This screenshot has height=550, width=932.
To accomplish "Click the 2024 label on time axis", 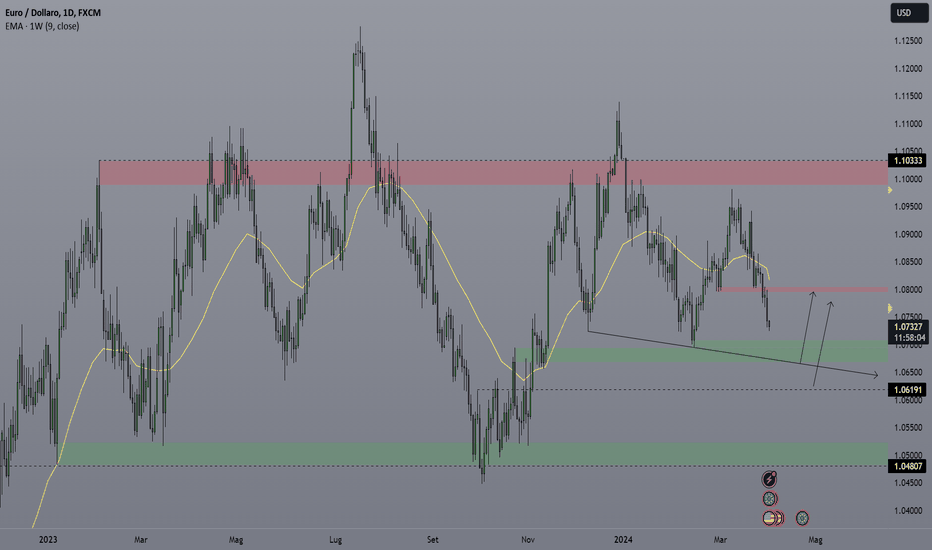I will pos(628,539).
